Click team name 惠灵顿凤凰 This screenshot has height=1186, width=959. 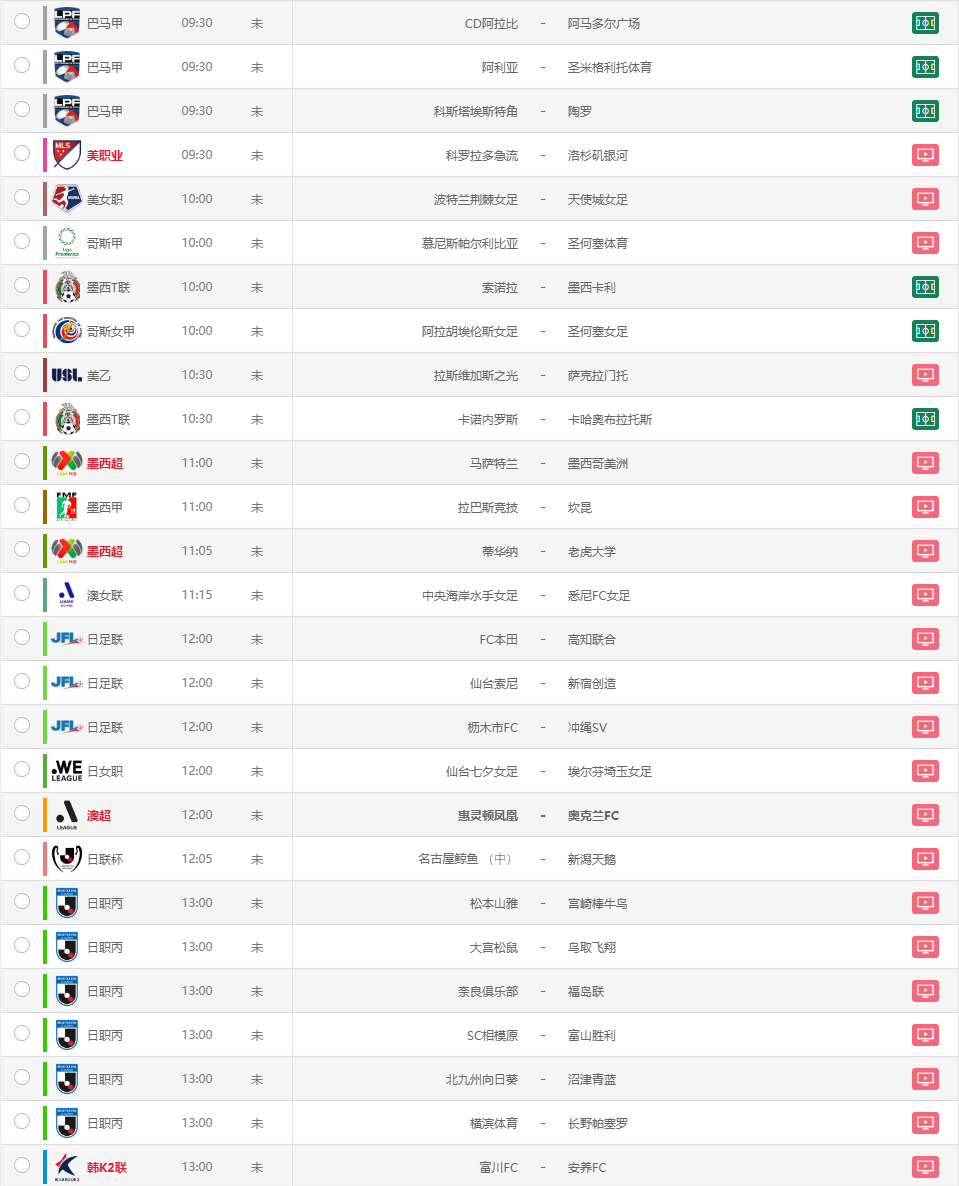(x=488, y=815)
